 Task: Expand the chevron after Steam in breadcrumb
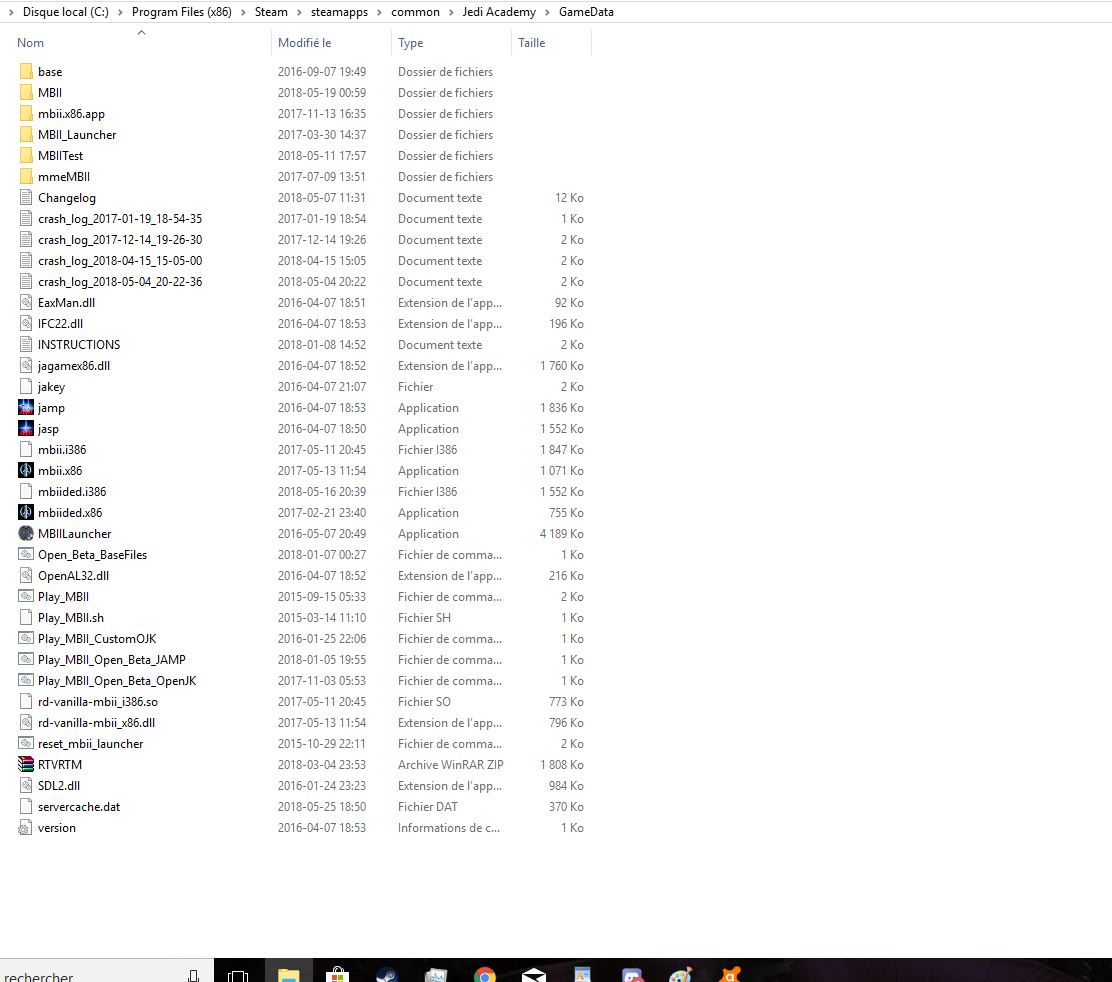[299, 12]
